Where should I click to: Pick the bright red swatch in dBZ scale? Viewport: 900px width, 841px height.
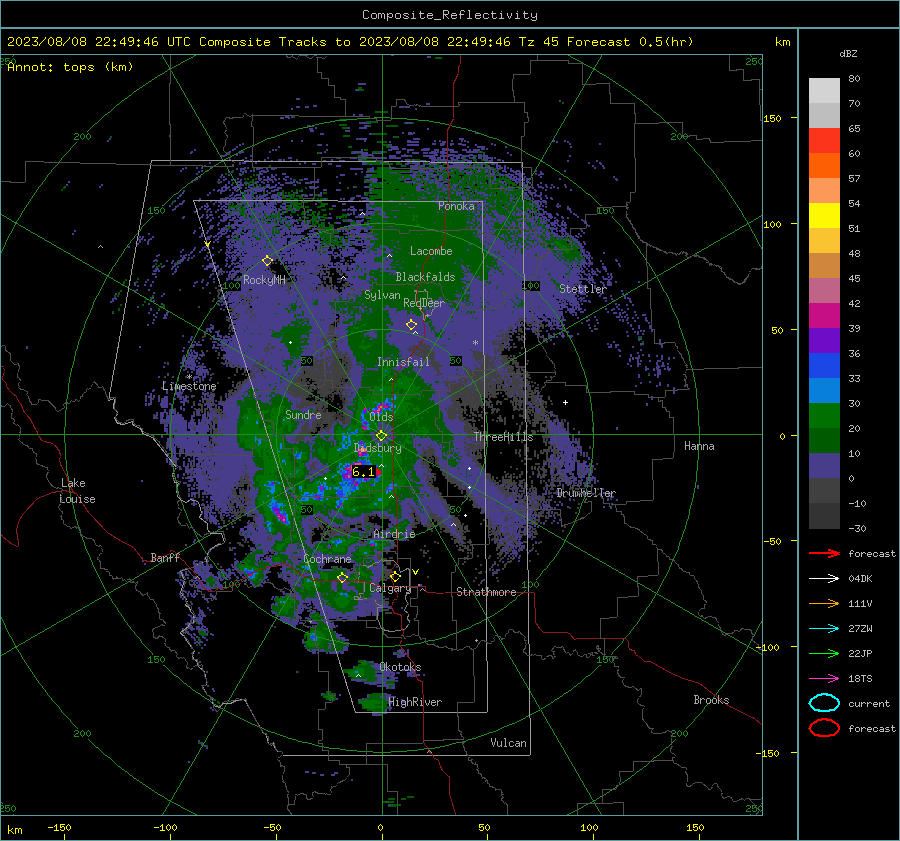coord(824,141)
